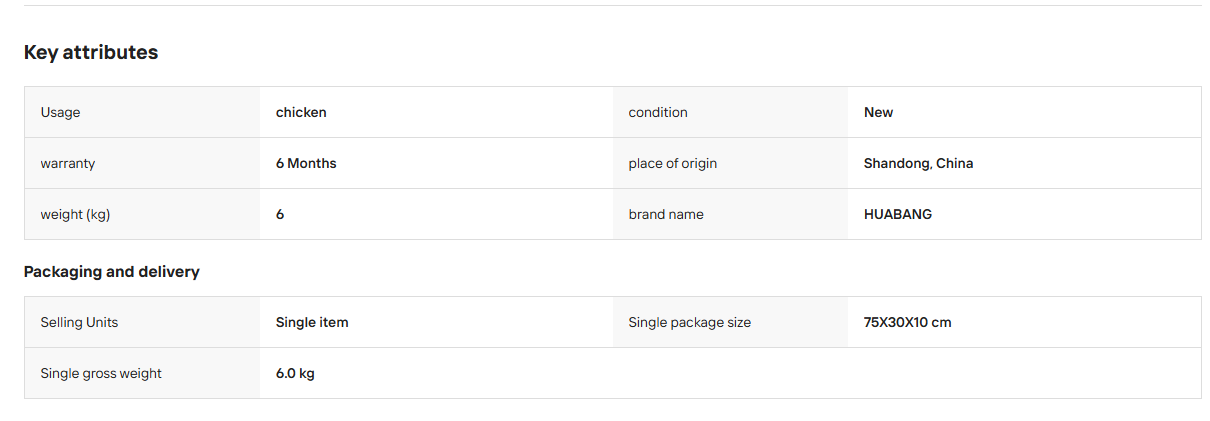This screenshot has width=1210, height=421.
Task: Click the 75X30X10 cm value
Action: [x=908, y=322]
